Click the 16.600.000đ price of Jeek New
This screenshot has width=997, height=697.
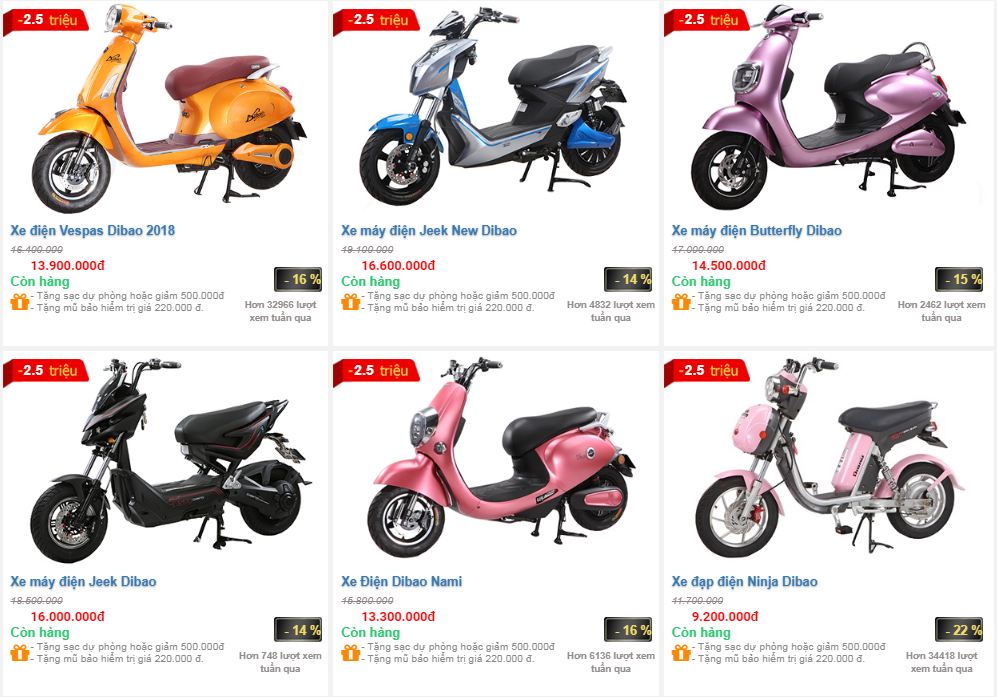point(398,266)
